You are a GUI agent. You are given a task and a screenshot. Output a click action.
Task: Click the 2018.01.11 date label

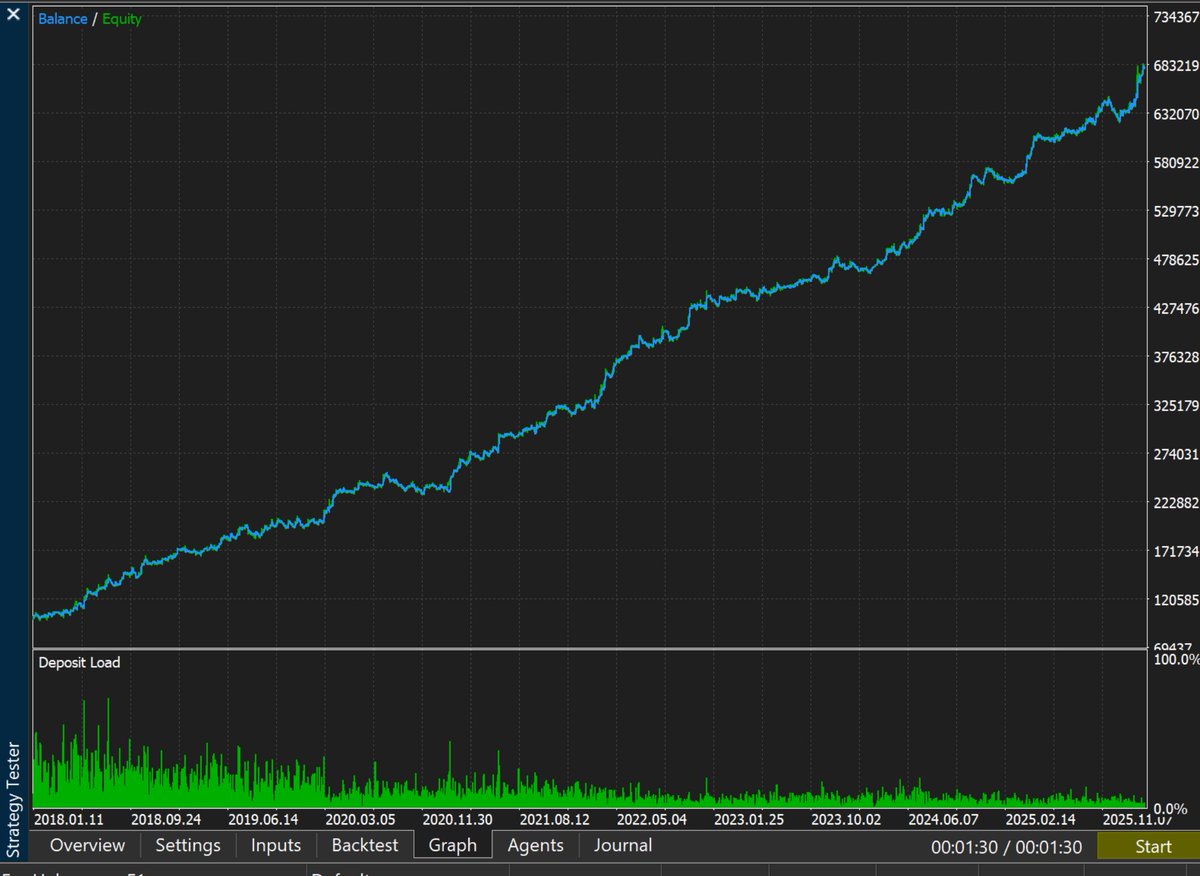(x=68, y=819)
